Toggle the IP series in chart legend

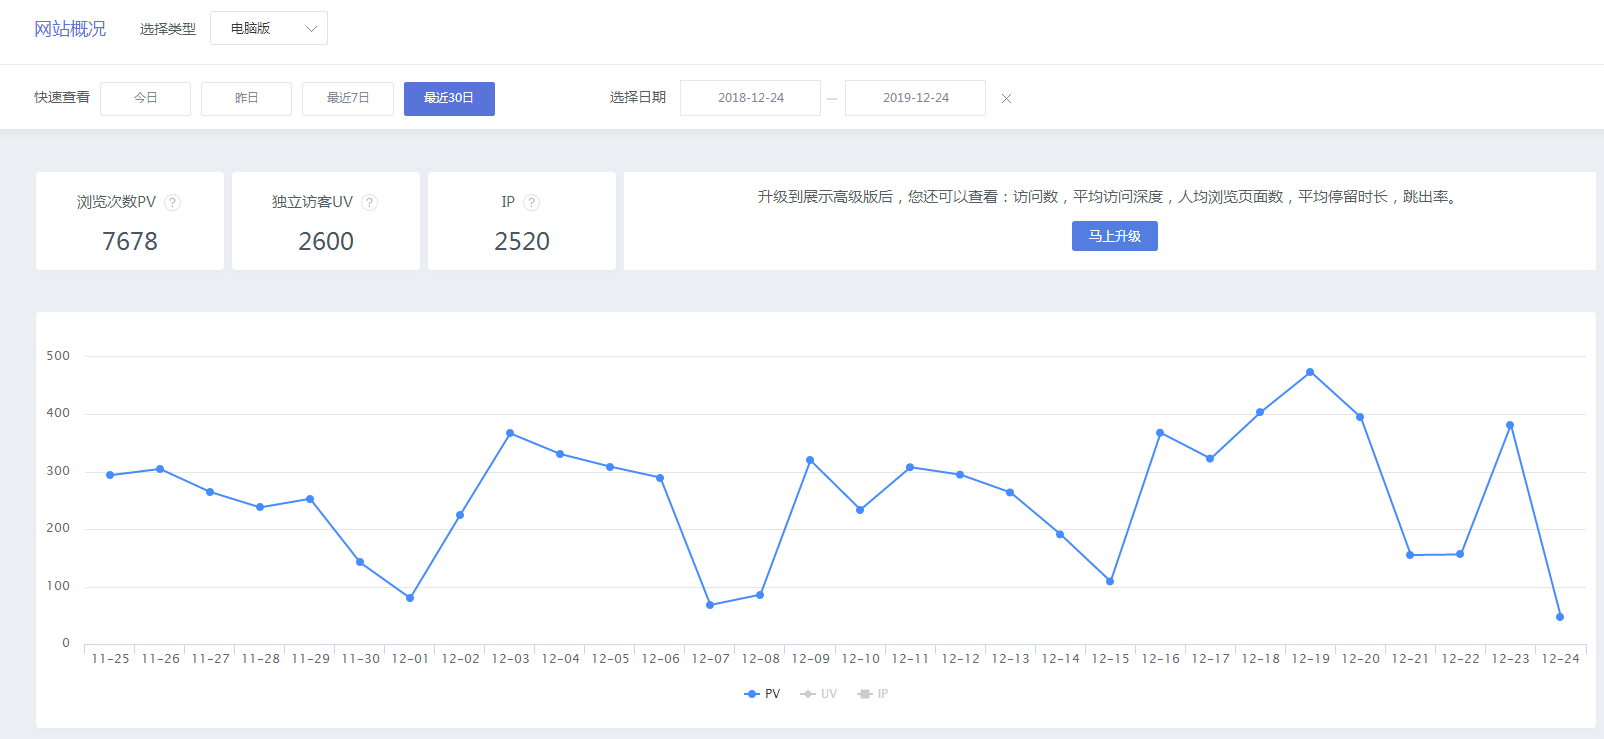pyautogui.click(x=873, y=694)
